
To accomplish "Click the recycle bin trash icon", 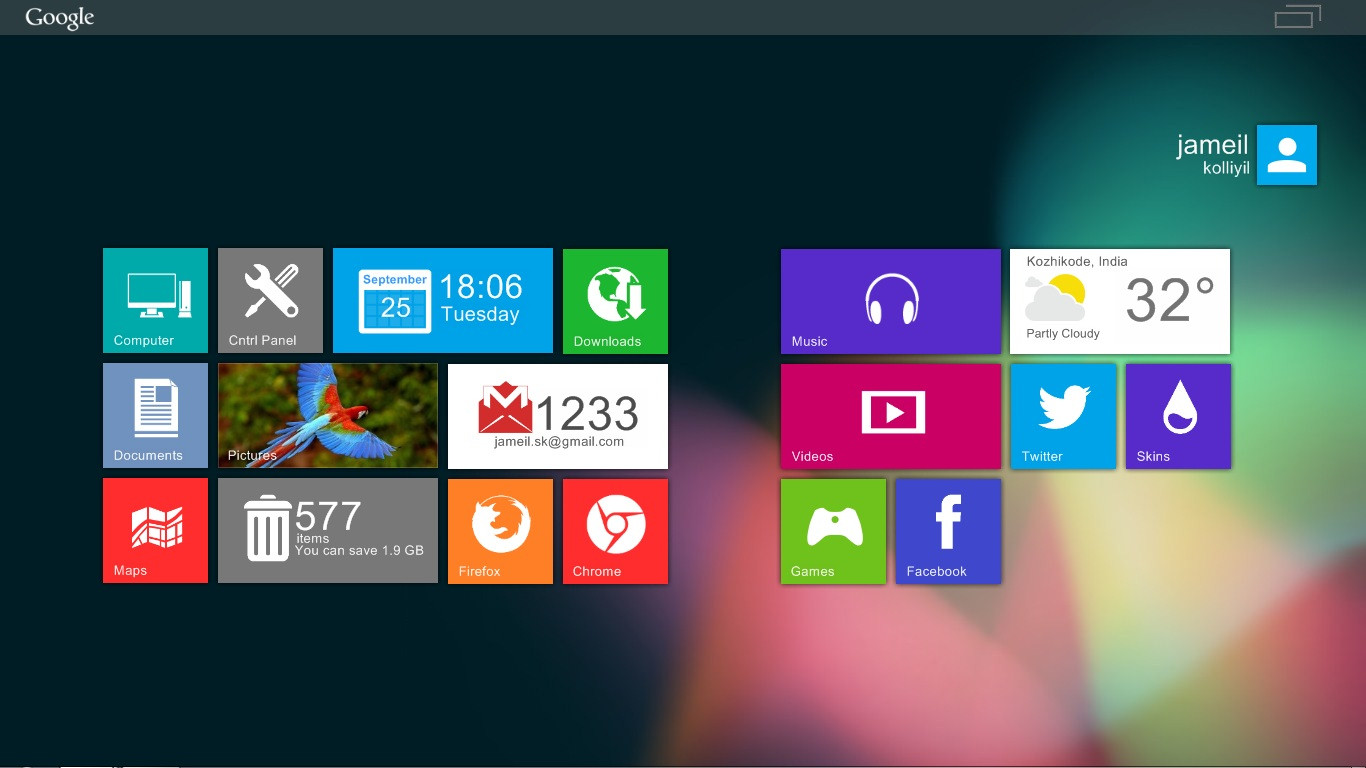I will [x=268, y=530].
